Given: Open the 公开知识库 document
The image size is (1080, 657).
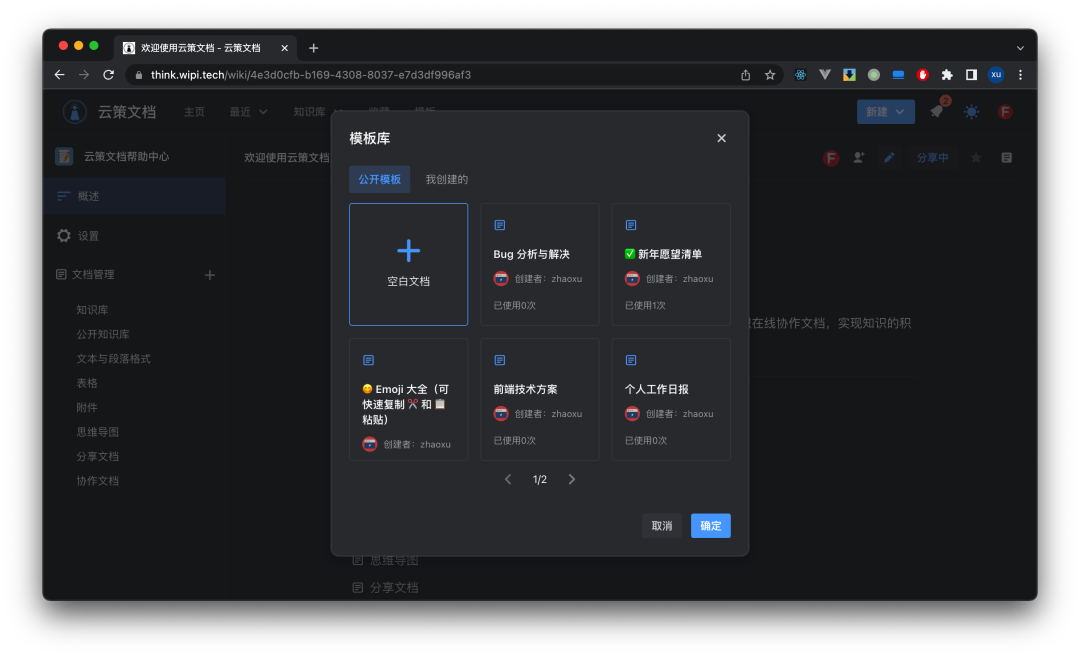Looking at the screenshot, I should point(103,334).
